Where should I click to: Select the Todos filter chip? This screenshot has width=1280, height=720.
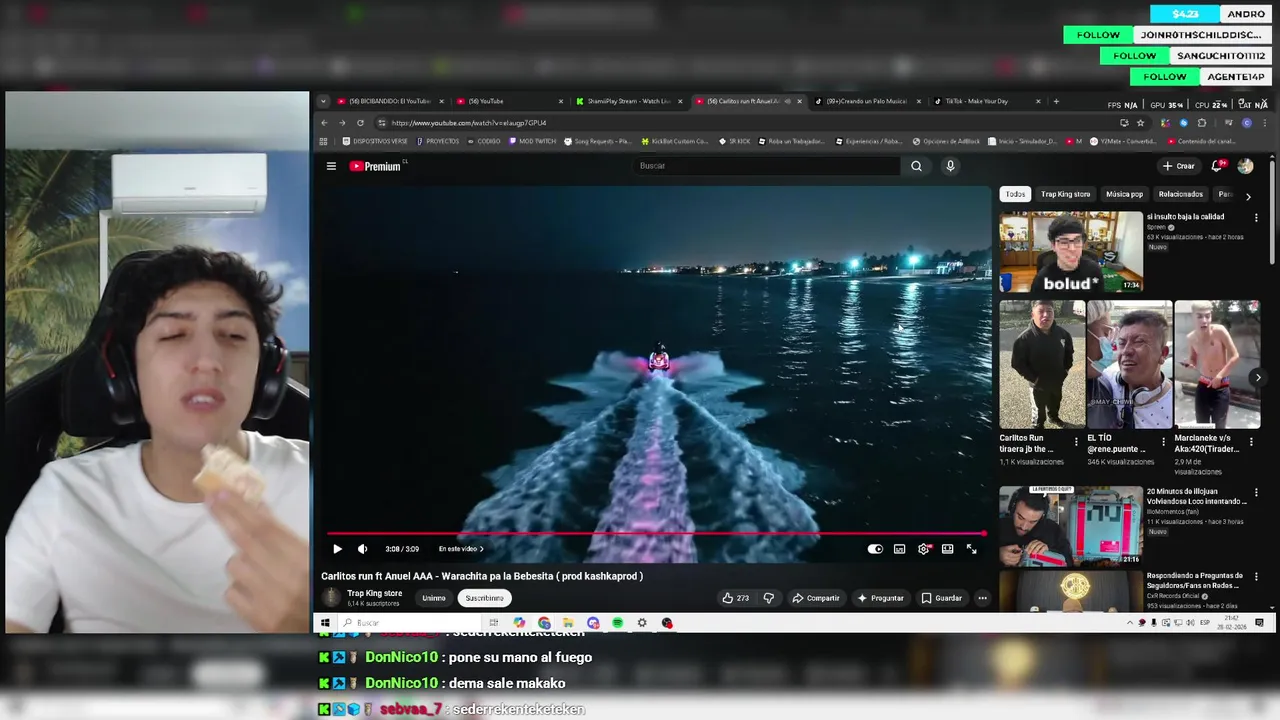tap(1015, 194)
